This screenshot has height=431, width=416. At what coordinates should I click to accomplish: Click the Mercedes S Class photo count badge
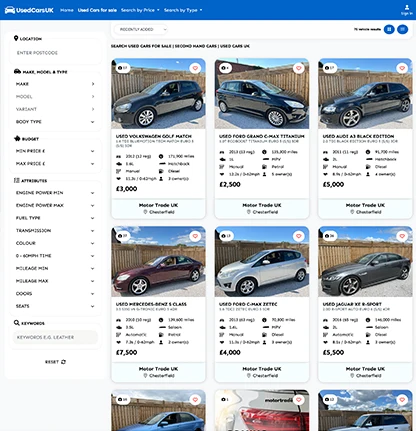pyautogui.click(x=123, y=236)
